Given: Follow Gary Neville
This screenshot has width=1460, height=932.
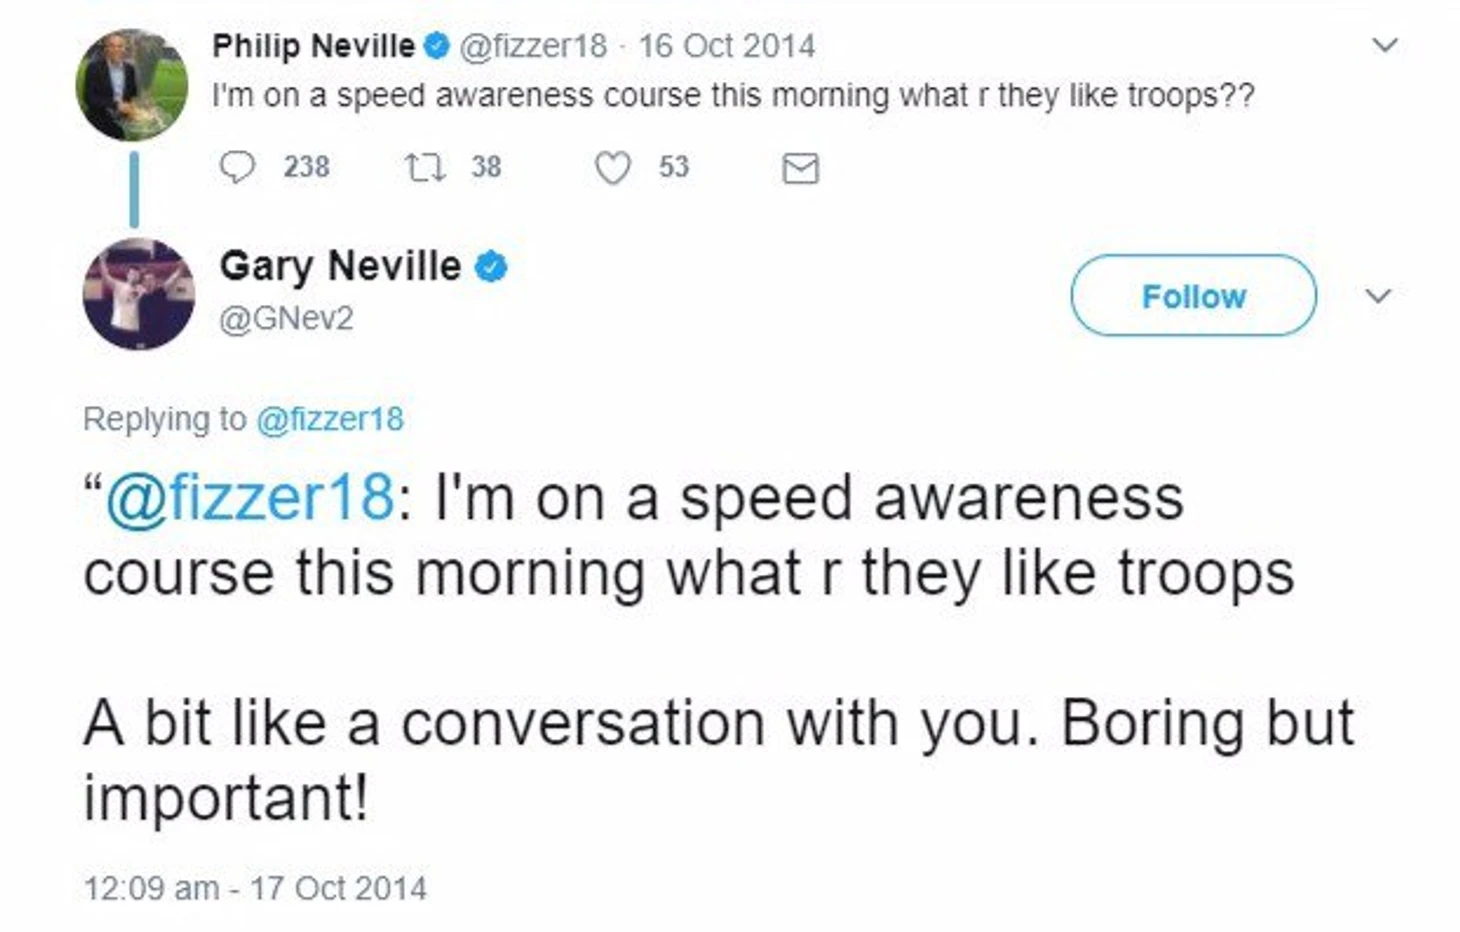Looking at the screenshot, I should point(1193,296).
